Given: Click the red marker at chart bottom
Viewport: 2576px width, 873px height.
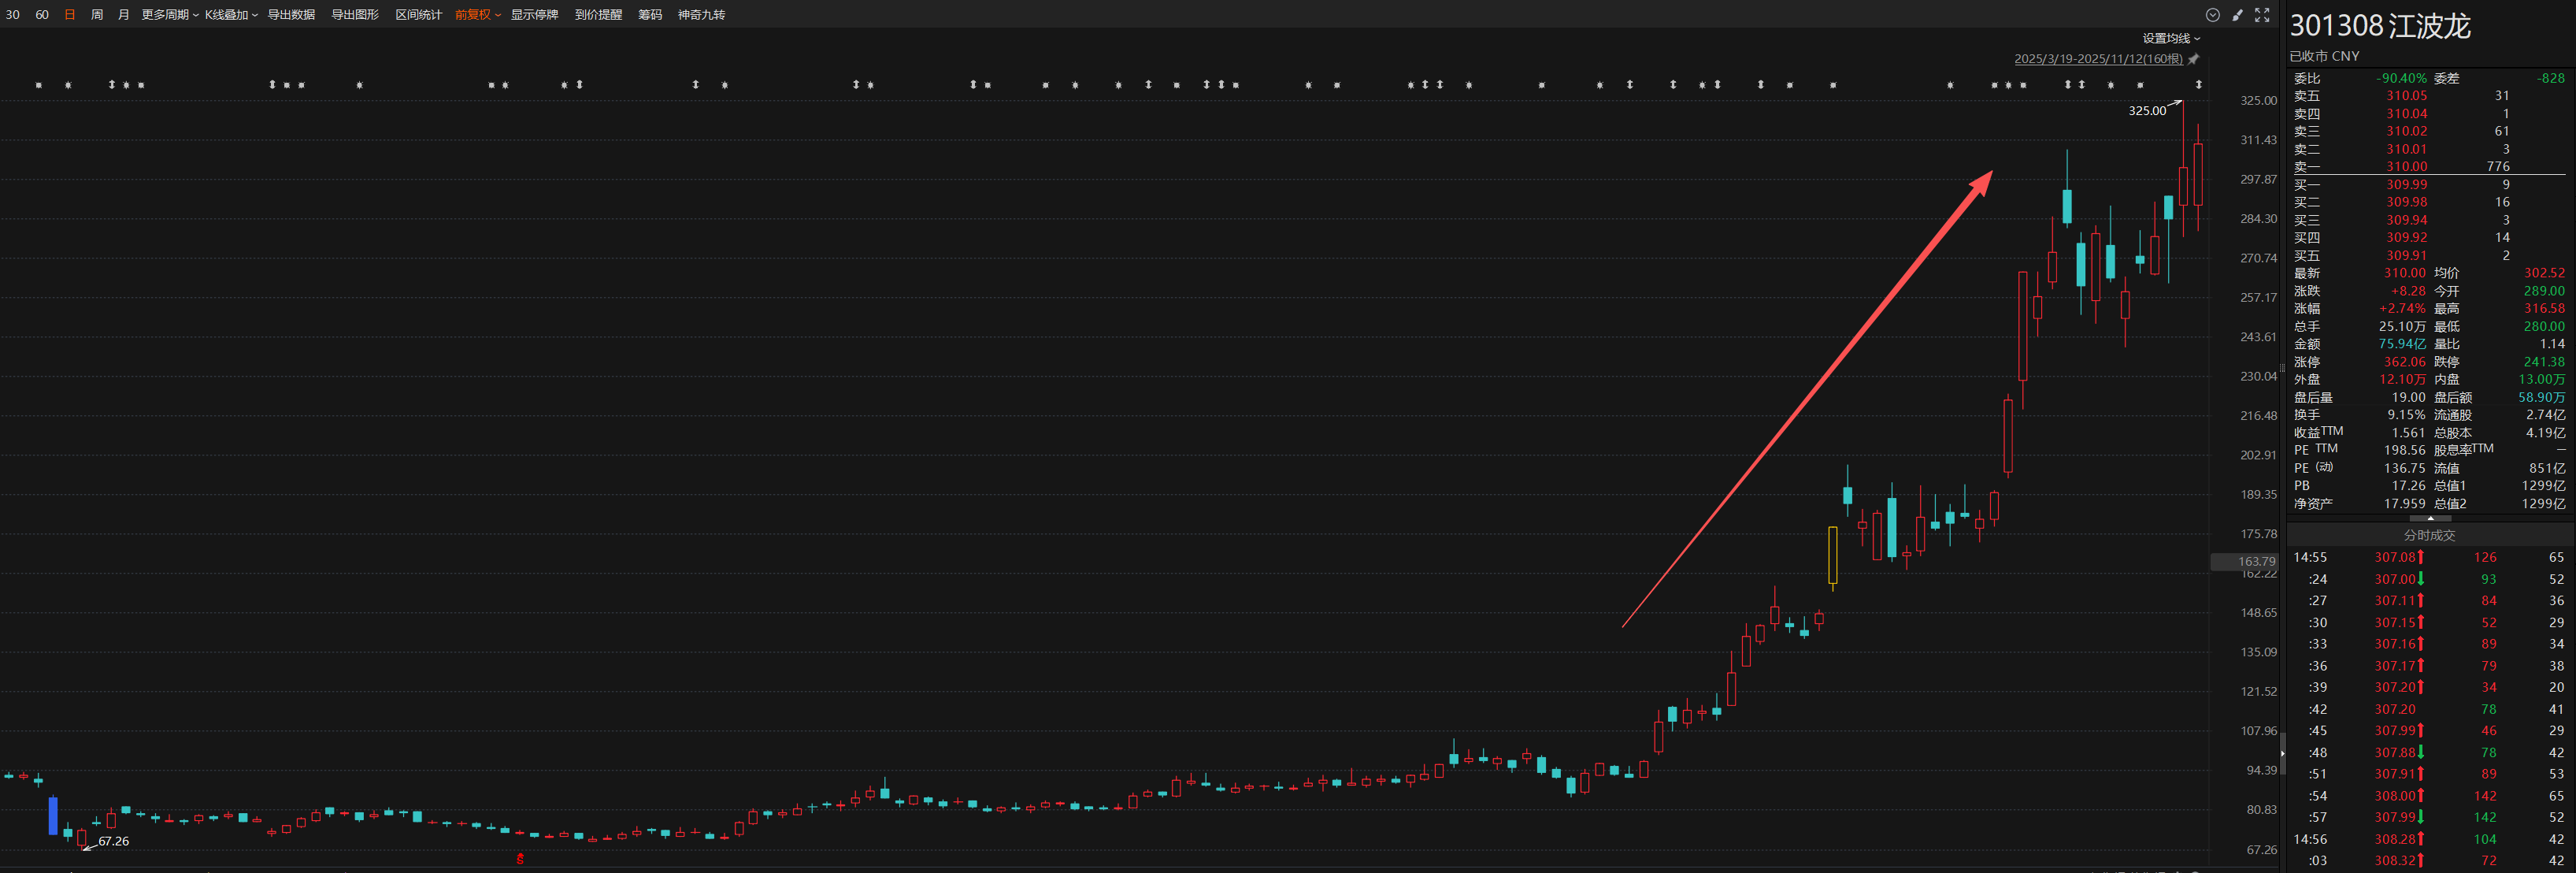Looking at the screenshot, I should coord(520,858).
